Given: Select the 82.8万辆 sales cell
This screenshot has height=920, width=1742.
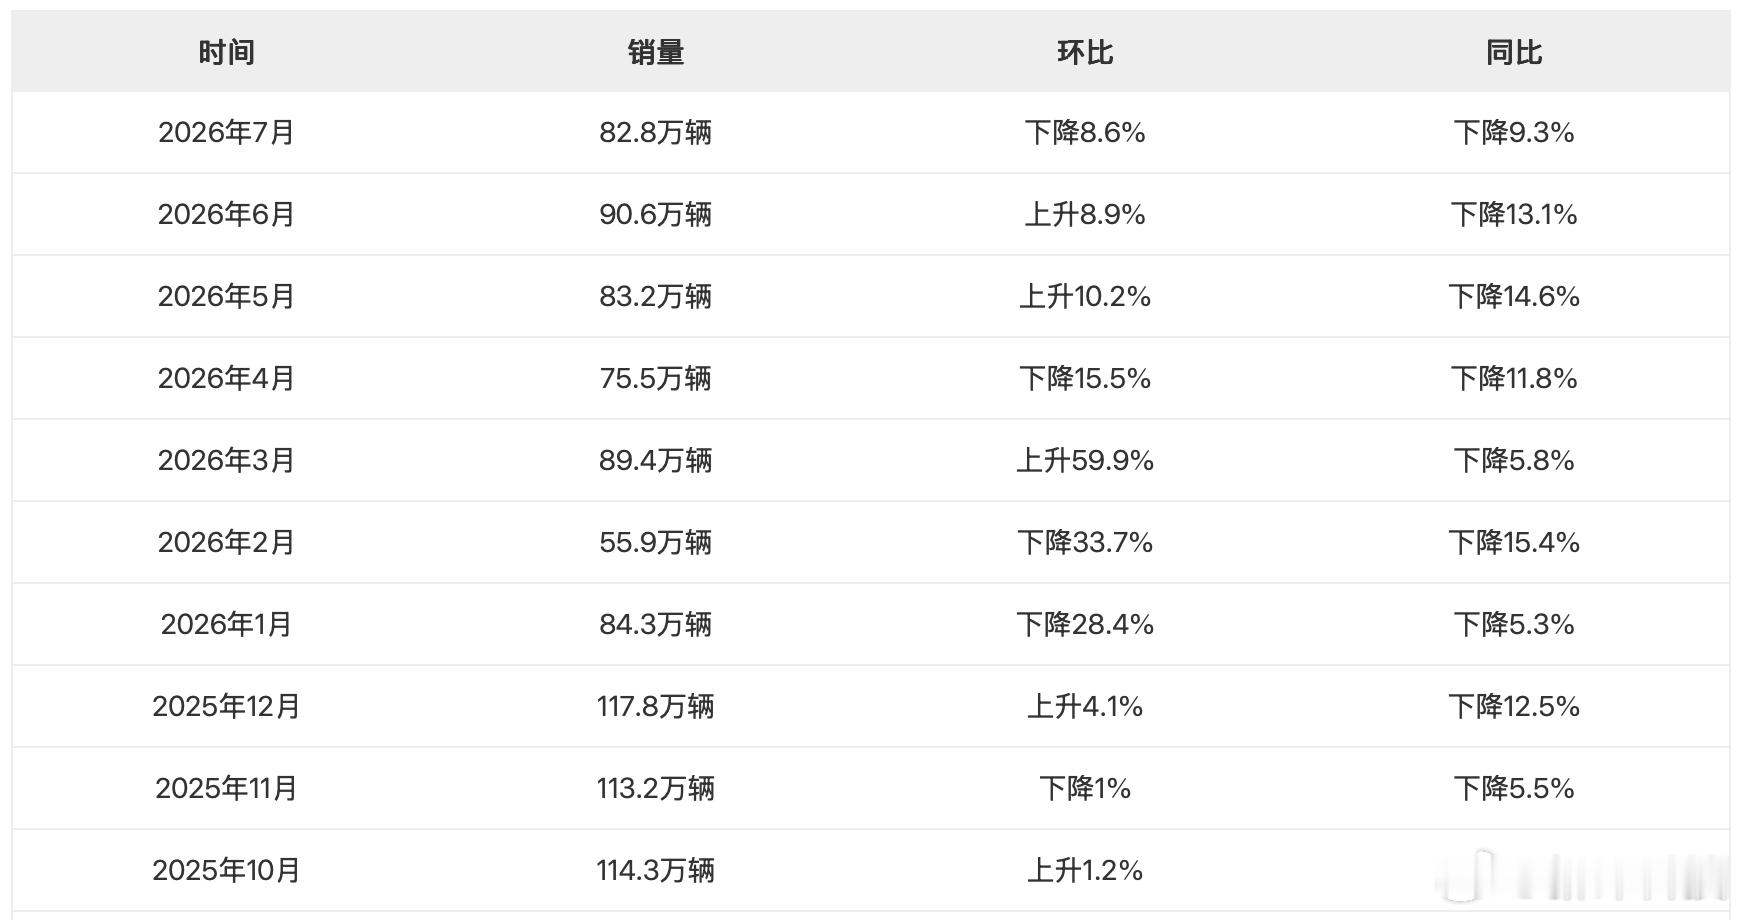Looking at the screenshot, I should pyautogui.click(x=656, y=132).
